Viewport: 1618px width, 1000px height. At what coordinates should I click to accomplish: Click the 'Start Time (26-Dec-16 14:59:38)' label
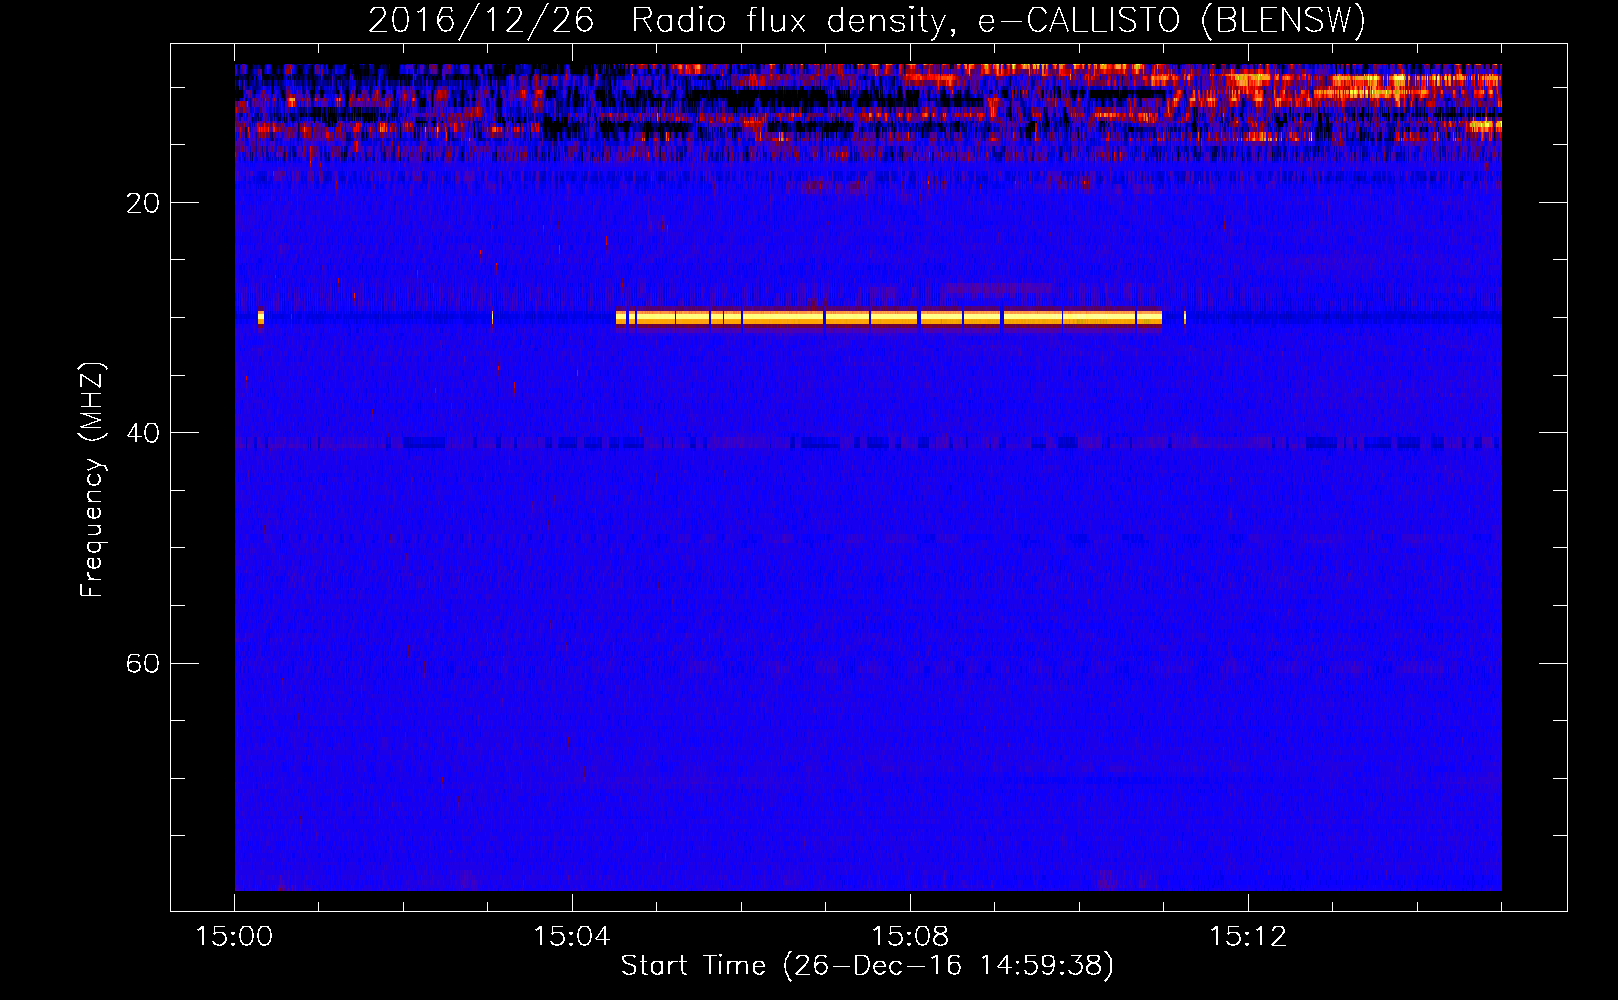click(867, 966)
